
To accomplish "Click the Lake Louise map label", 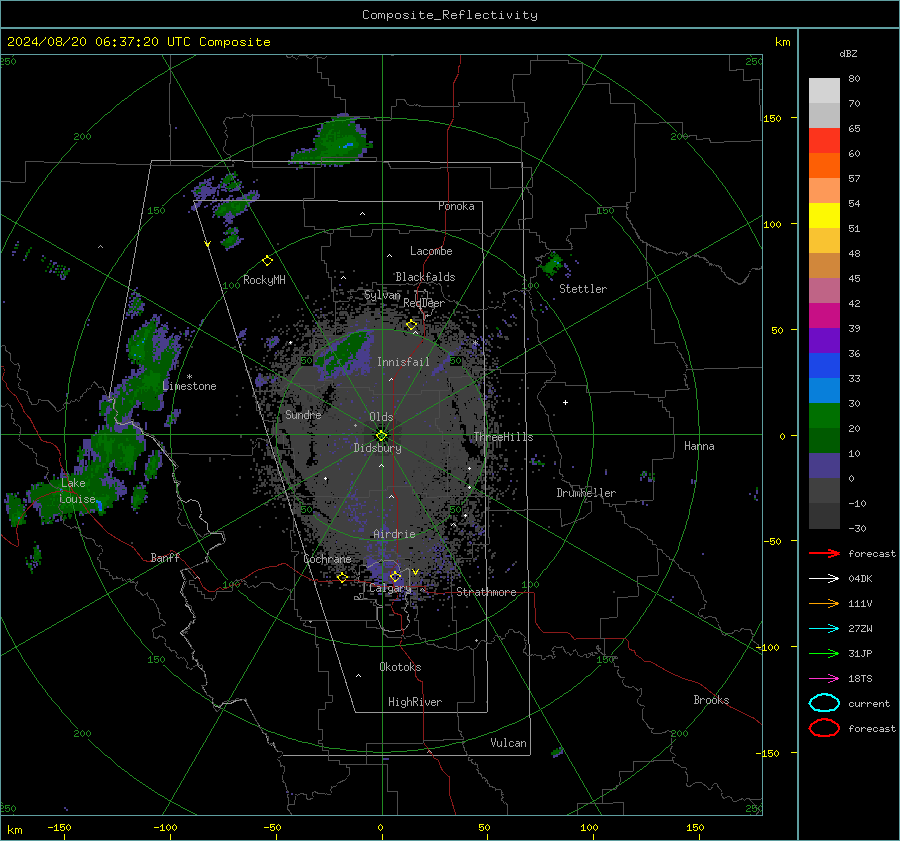I will pyautogui.click(x=76, y=491).
